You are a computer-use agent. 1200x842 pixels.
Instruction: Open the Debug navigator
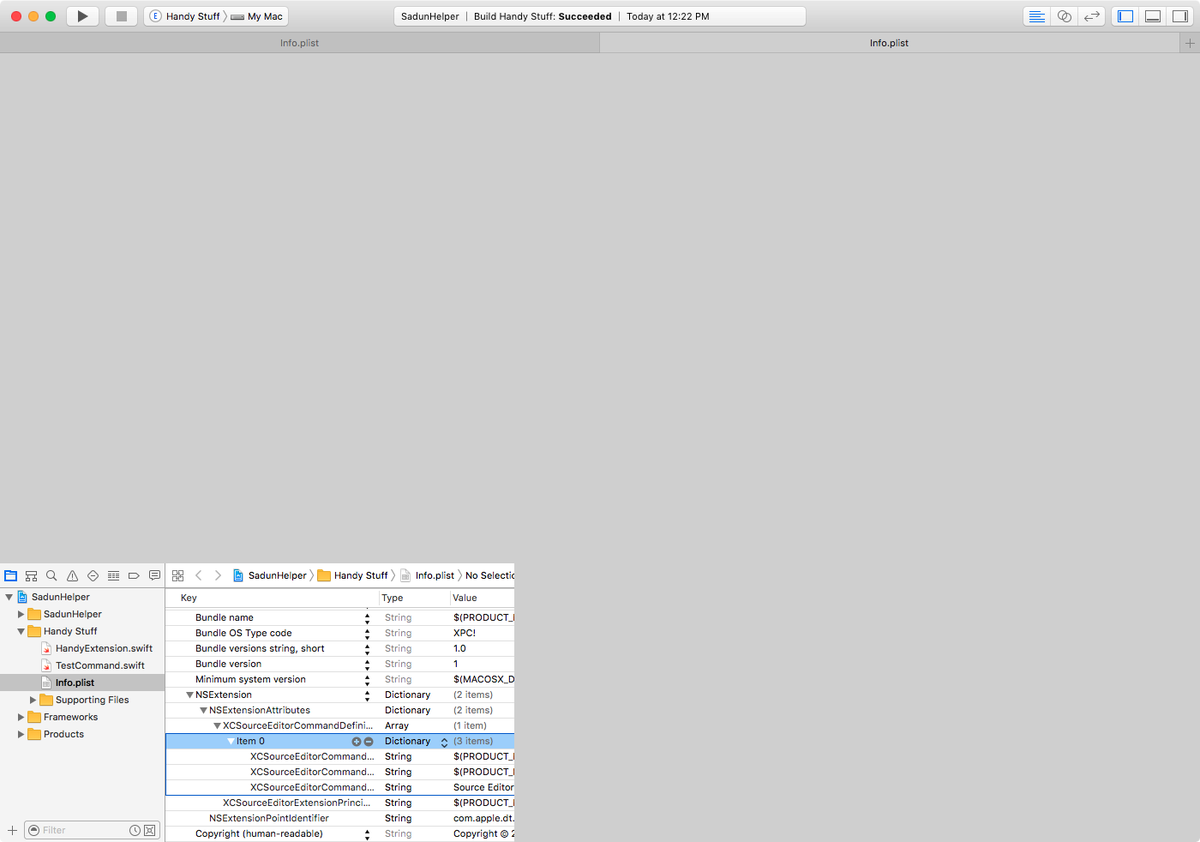point(113,576)
